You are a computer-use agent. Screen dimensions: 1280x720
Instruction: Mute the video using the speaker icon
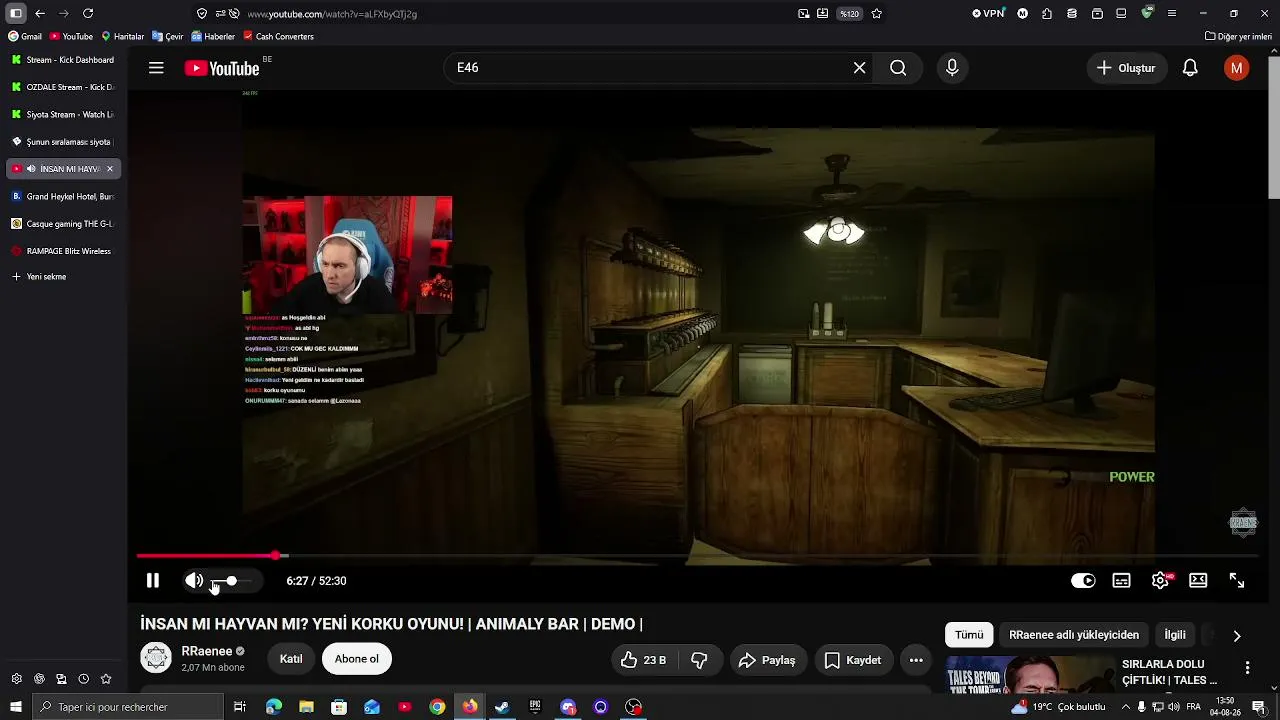[194, 581]
